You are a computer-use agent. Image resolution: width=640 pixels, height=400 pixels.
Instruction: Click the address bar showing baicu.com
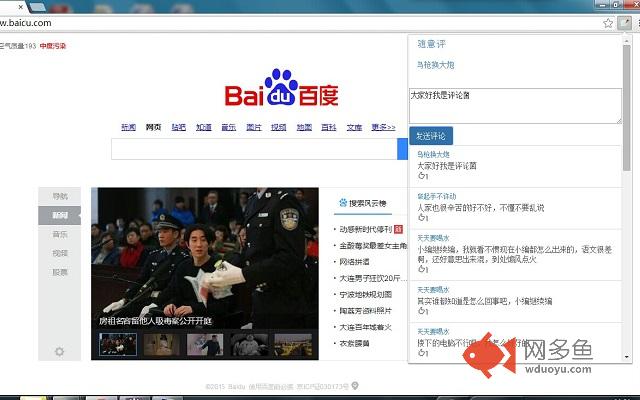point(300,23)
